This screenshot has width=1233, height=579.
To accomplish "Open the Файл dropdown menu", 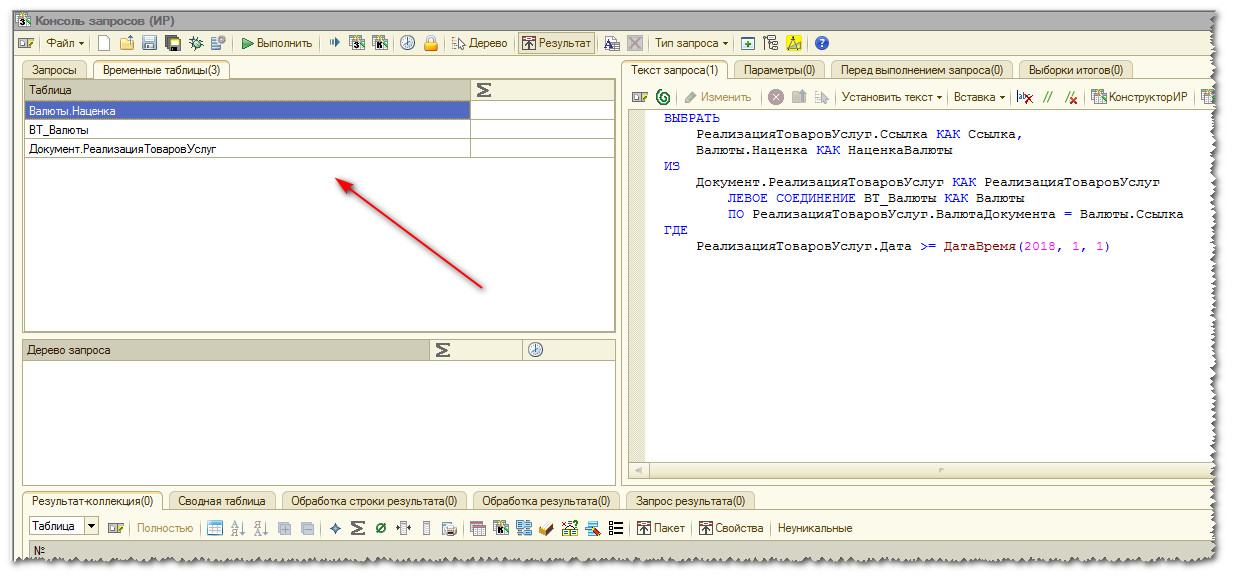I will tap(65, 43).
